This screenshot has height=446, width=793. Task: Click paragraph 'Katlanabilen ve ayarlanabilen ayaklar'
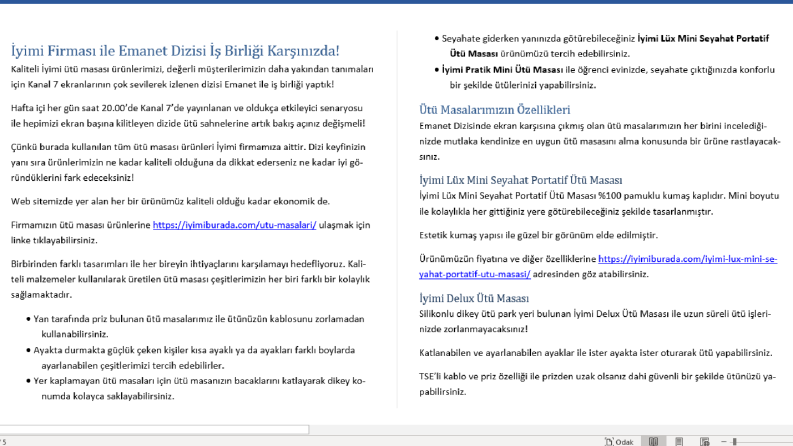click(x=596, y=353)
